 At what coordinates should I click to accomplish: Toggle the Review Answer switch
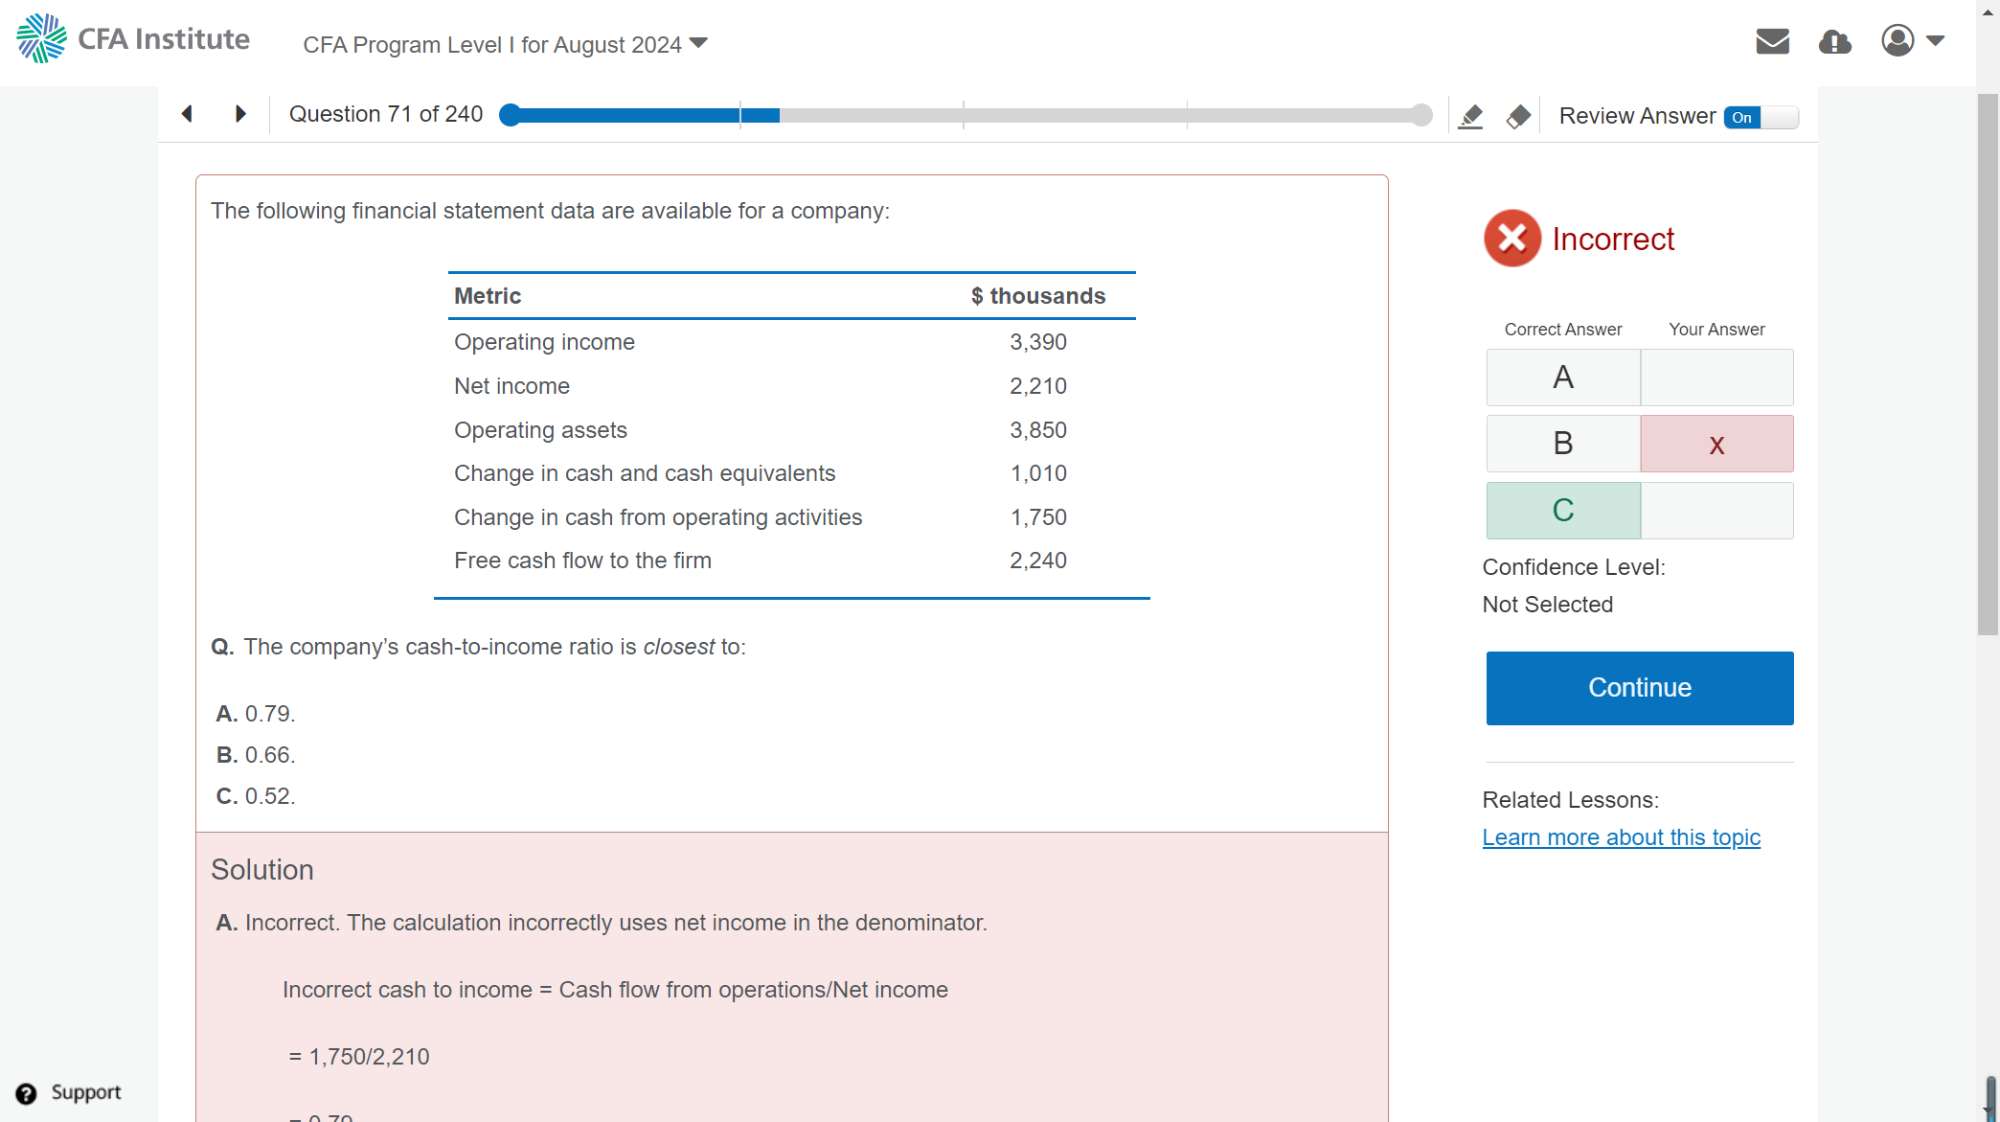(x=1760, y=117)
